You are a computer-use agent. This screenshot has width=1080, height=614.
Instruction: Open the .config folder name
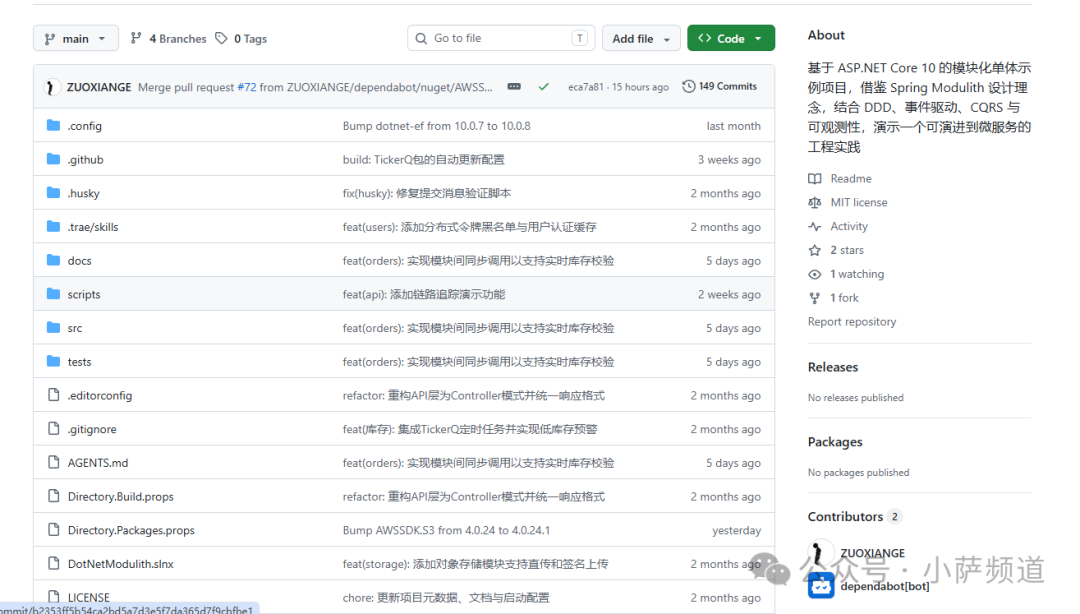pyautogui.click(x=85, y=126)
